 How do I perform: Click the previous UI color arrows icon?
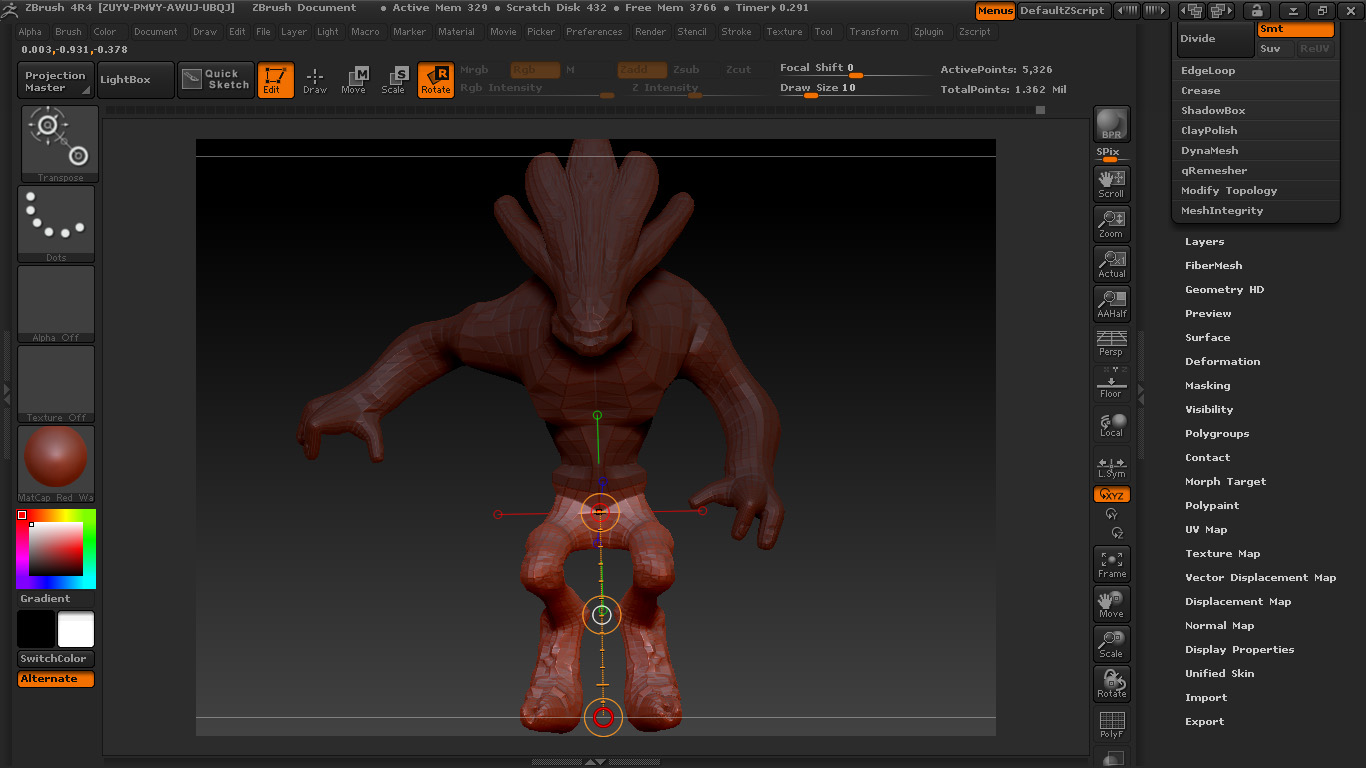[1126, 11]
